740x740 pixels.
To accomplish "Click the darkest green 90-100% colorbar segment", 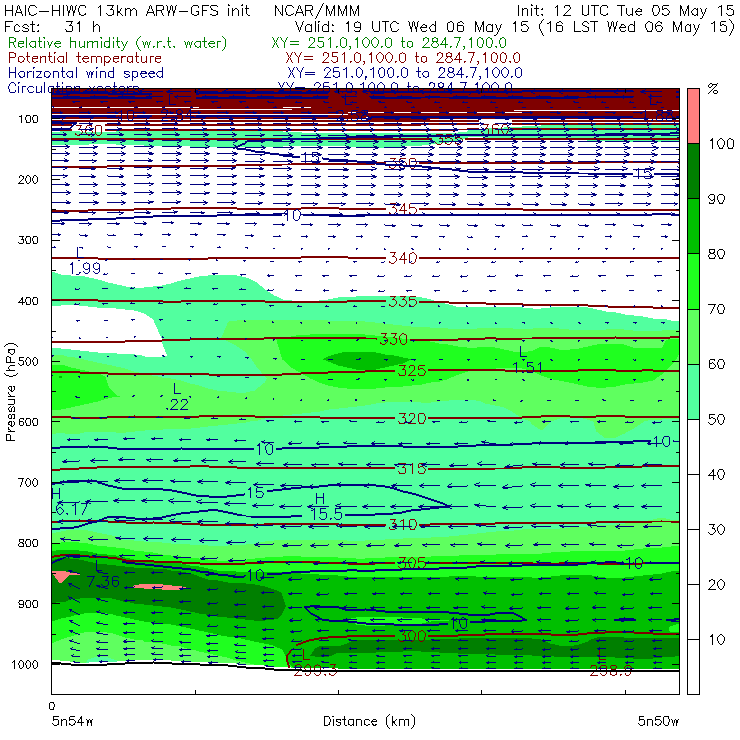I will pos(693,171).
